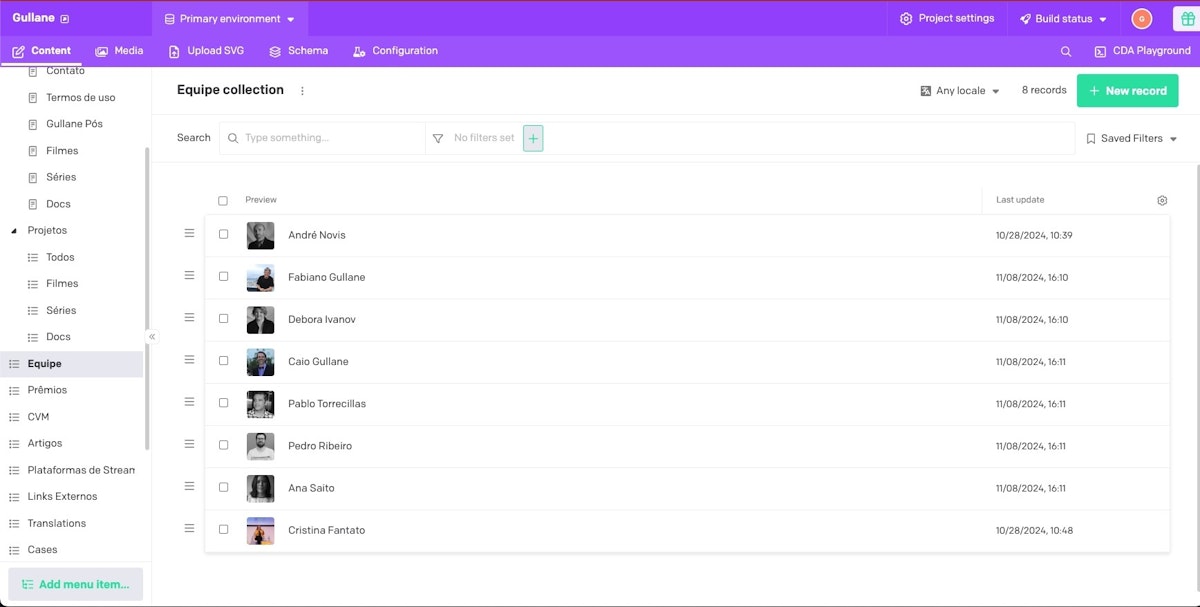The height and width of the screenshot is (607, 1200).
Task: Open the Upload SVG tab
Action: click(206, 51)
